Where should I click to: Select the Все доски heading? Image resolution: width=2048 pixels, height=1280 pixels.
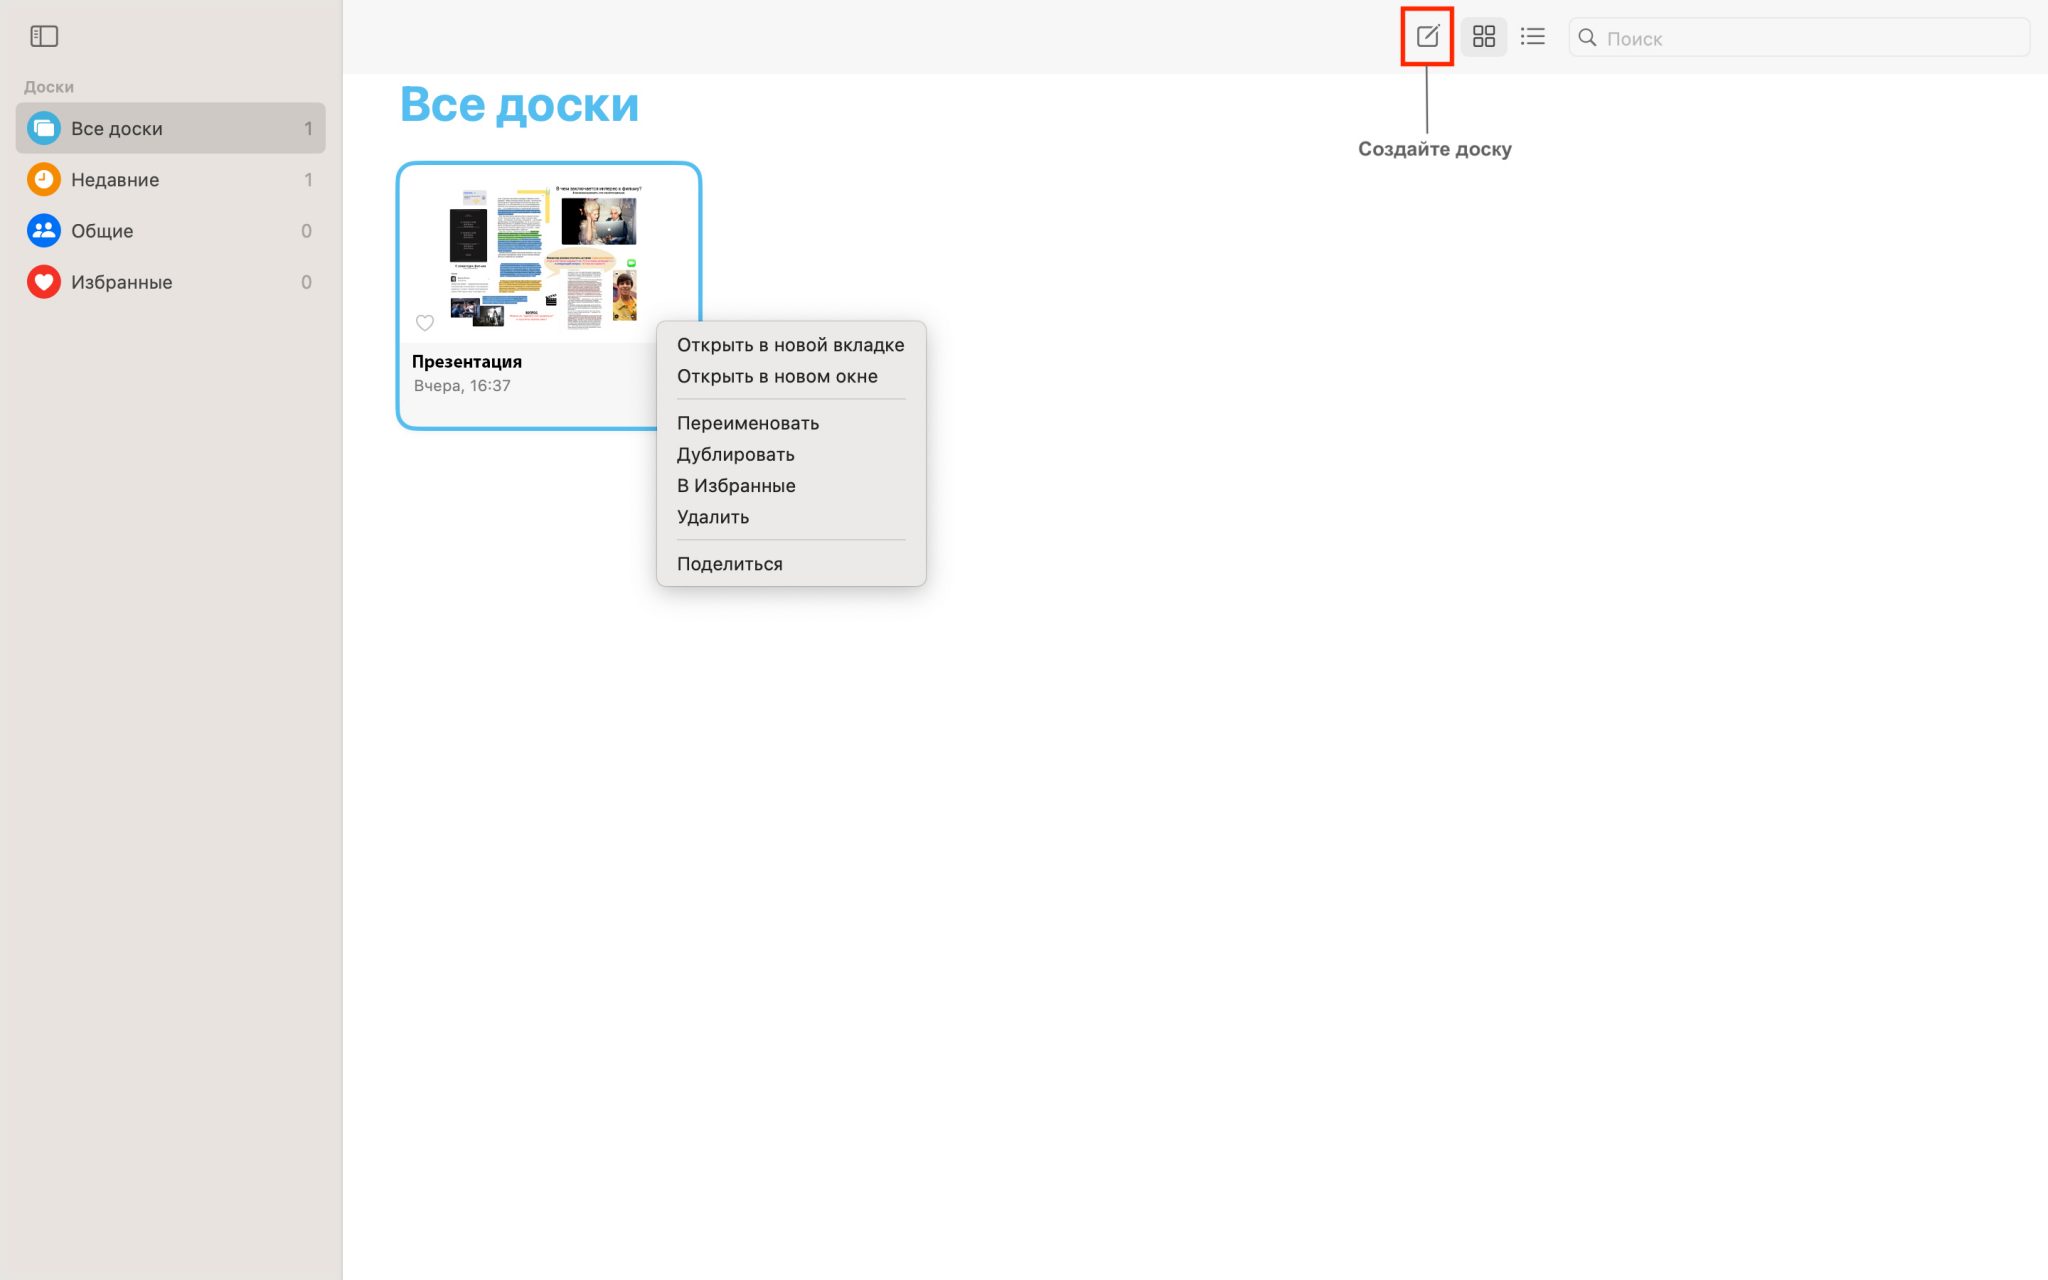[519, 104]
